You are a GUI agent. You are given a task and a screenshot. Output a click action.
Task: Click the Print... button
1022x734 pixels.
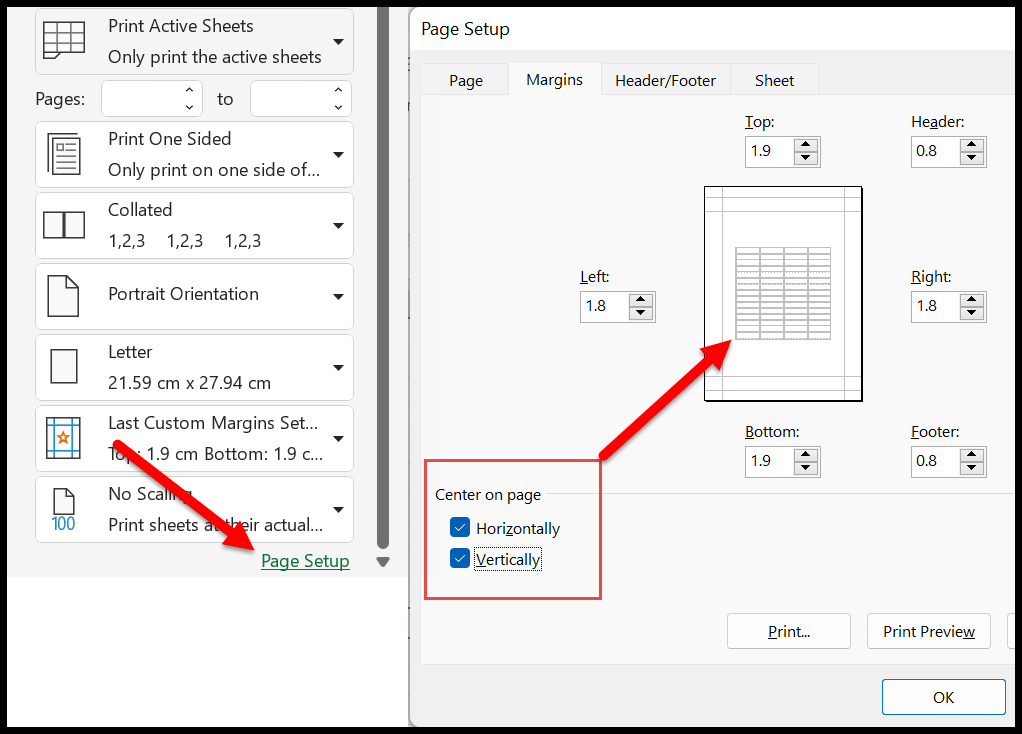tap(789, 631)
